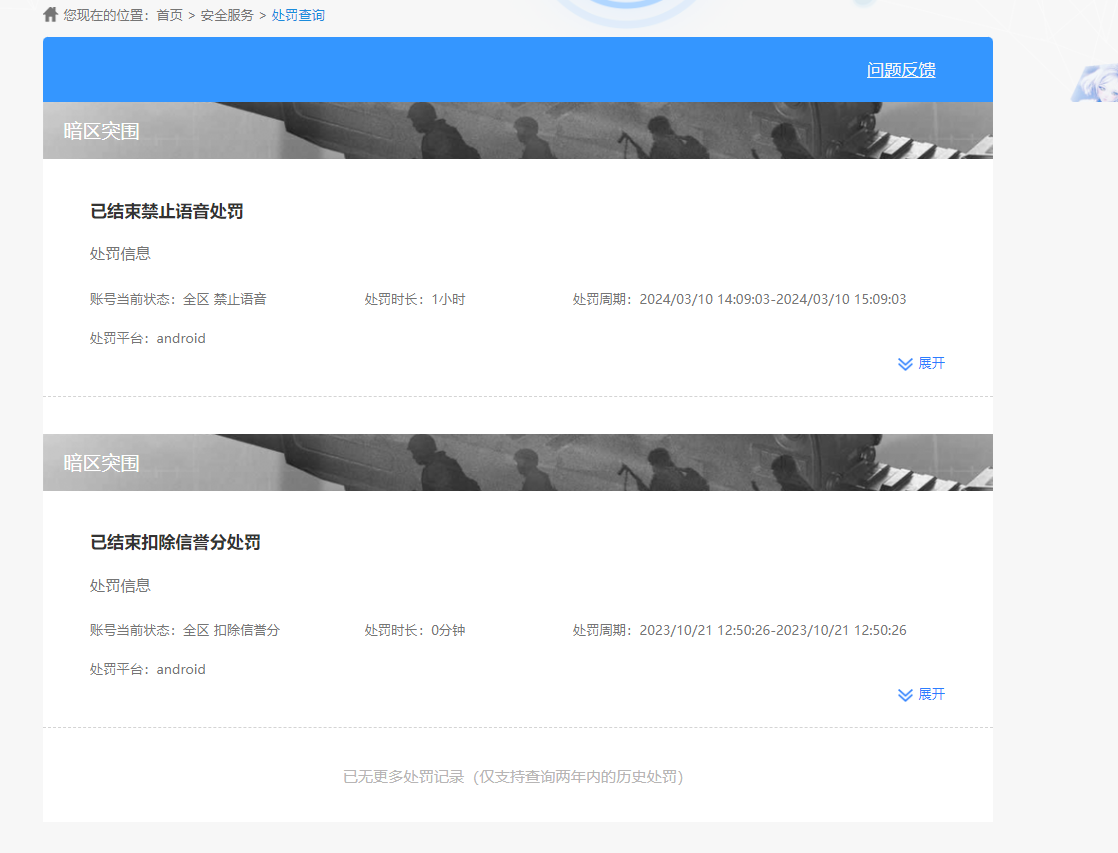Viewport: 1118px width, 853px height.
Task: Click 处罚平台：android under 禁止语音处罚
Action: tap(148, 338)
